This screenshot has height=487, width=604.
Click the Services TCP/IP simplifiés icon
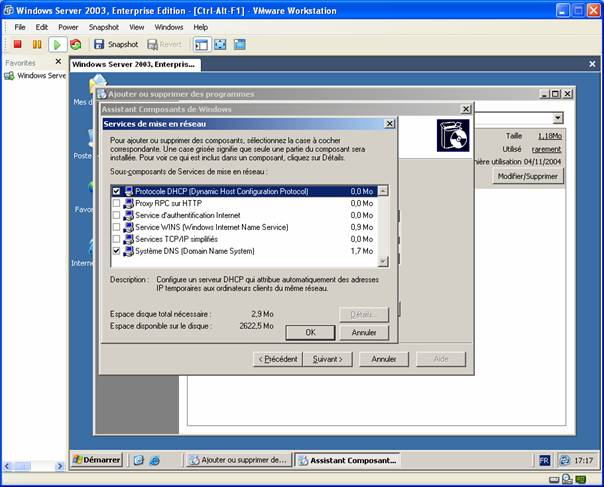(x=128, y=239)
